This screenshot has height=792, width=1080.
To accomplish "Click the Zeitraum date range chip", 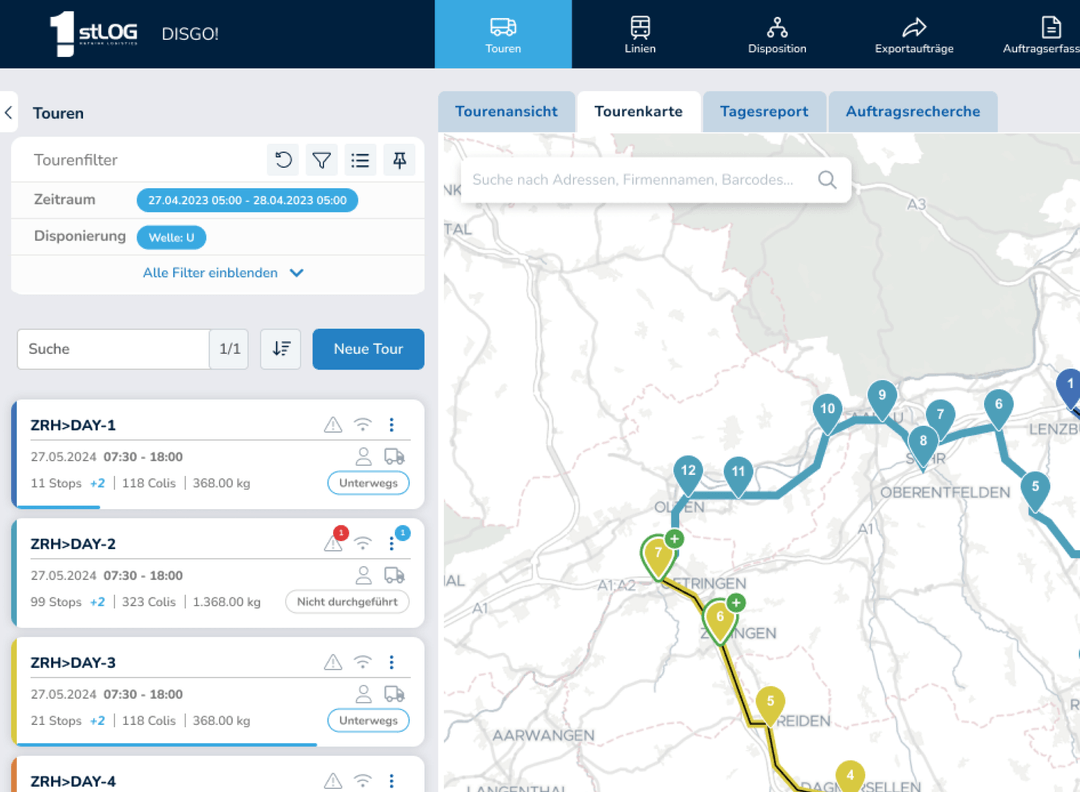I will (x=247, y=200).
